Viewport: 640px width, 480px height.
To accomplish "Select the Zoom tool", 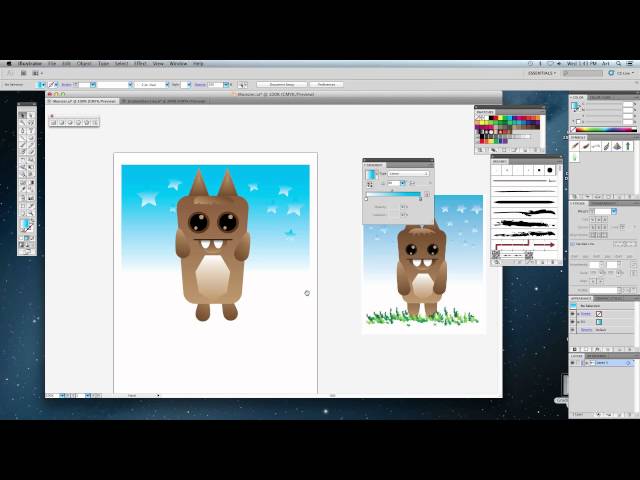I will click(31, 213).
